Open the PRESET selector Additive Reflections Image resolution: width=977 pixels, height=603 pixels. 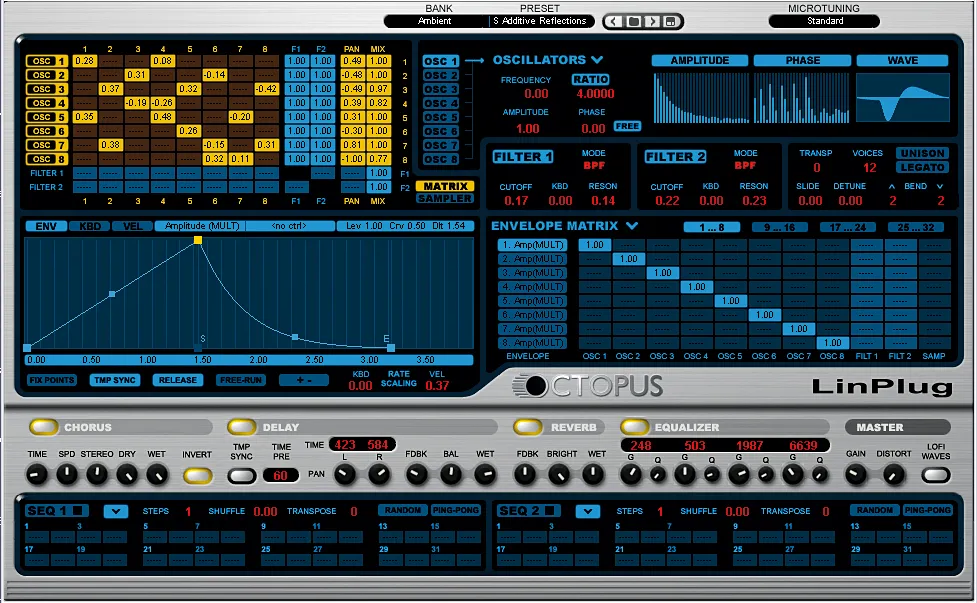[541, 21]
